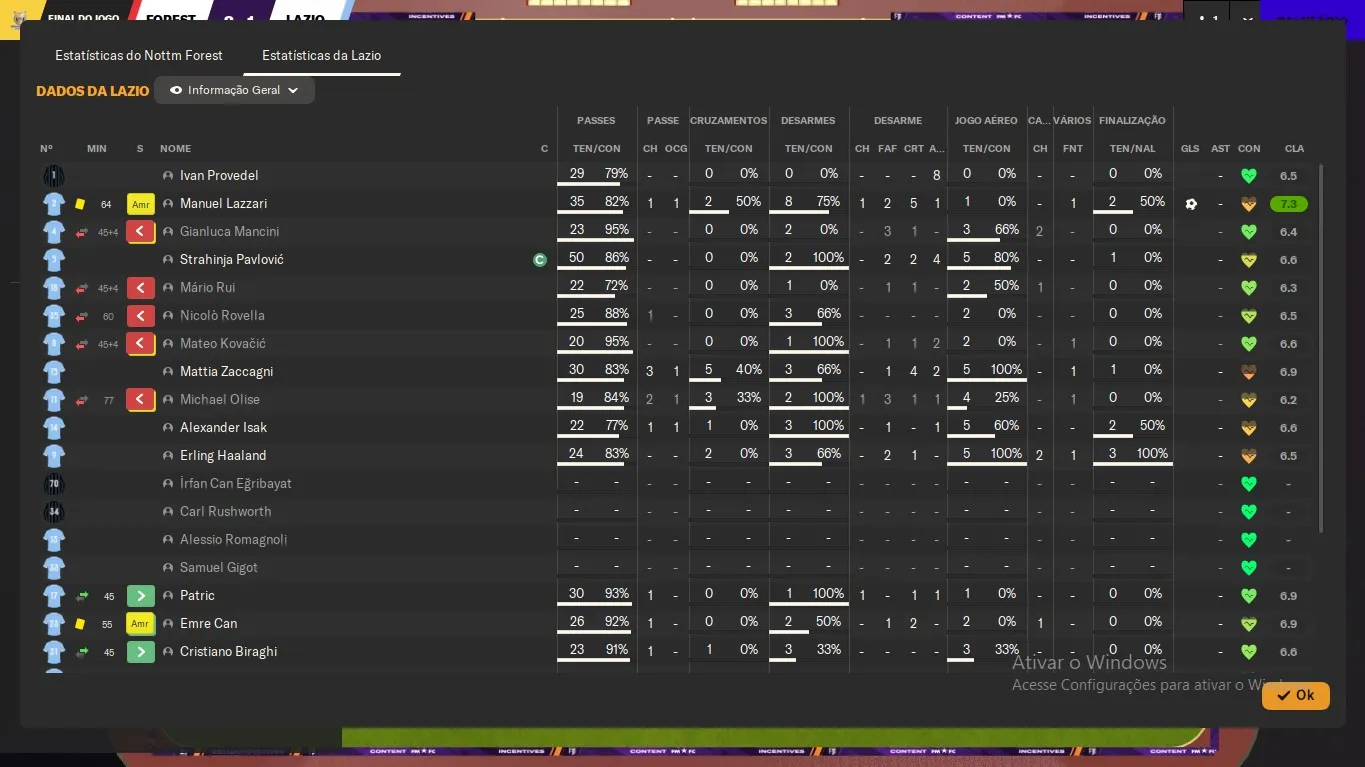Click the person icon beside Alexander Isak
Image resolution: width=1365 pixels, height=767 pixels.
168,428
